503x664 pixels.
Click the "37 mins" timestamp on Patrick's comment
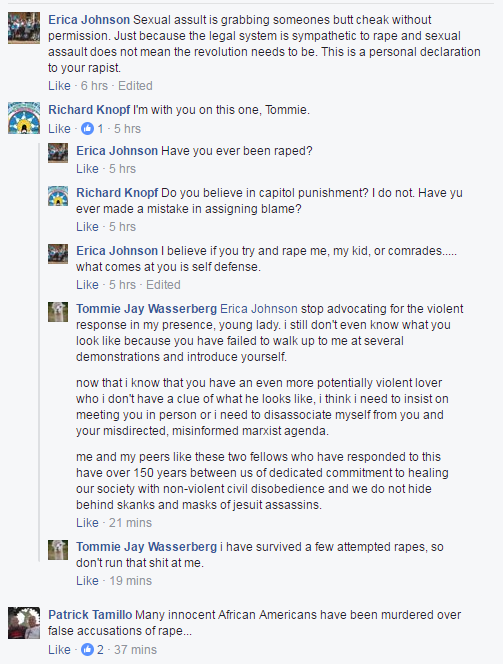pyautogui.click(x=135, y=649)
